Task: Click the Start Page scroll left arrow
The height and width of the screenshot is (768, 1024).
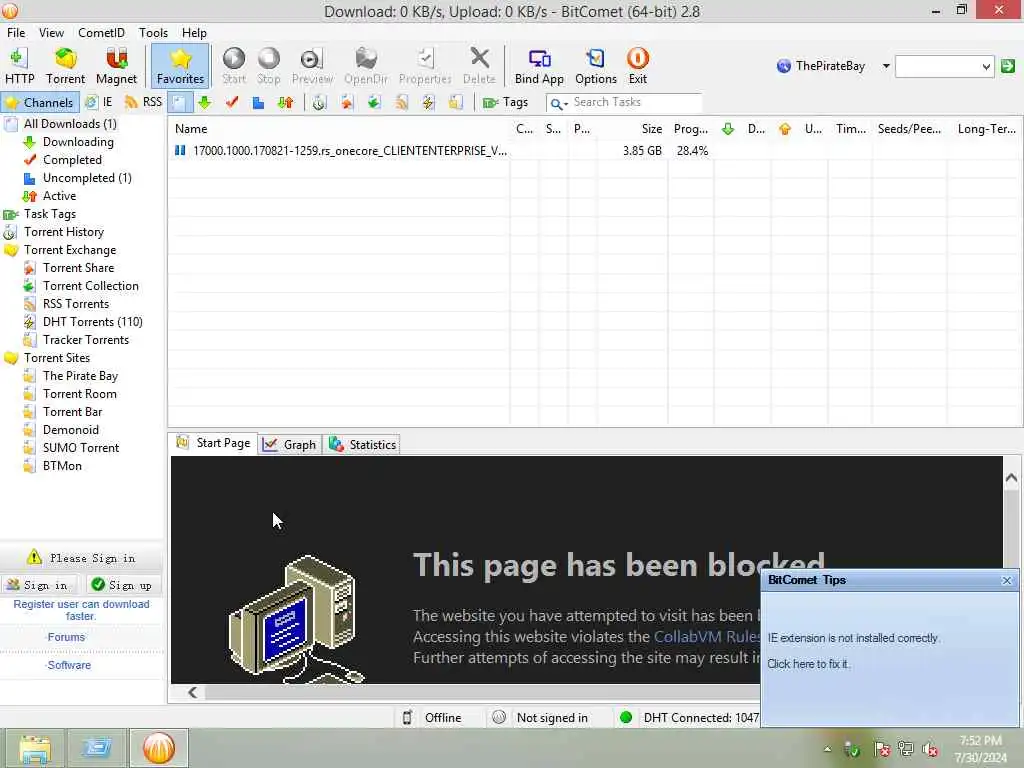Action: click(x=192, y=692)
